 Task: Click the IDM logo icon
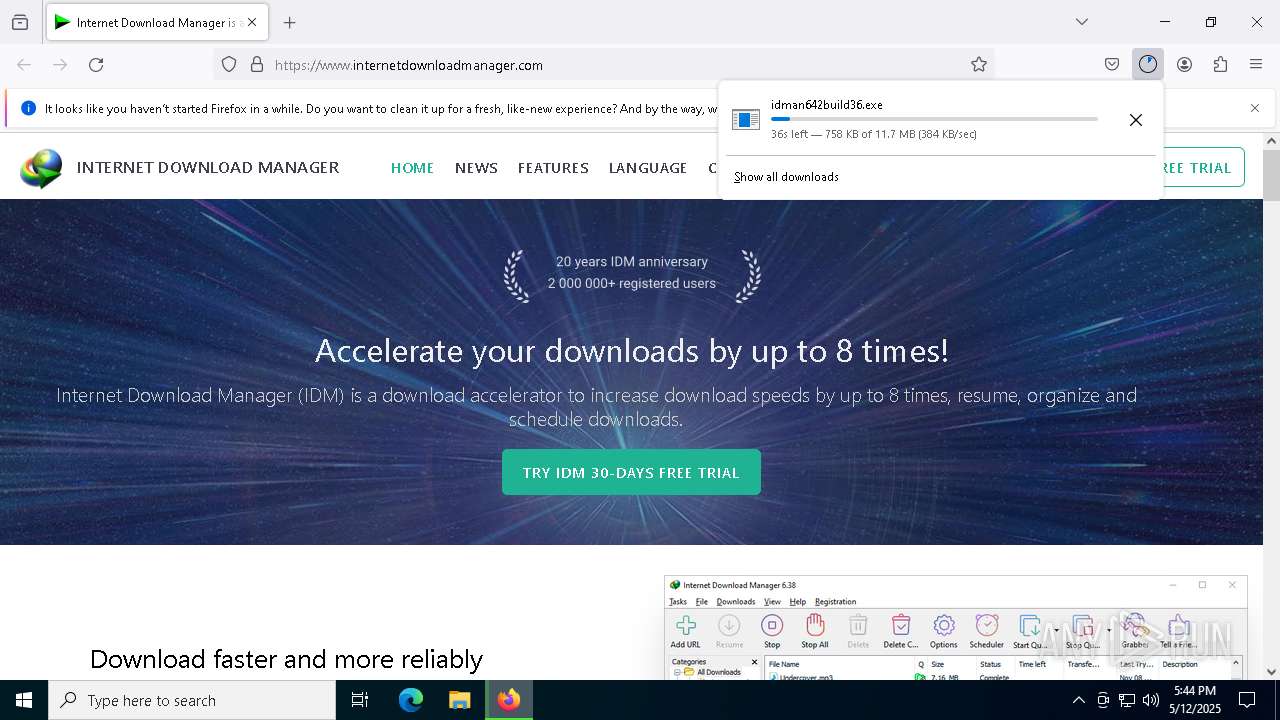point(41,168)
